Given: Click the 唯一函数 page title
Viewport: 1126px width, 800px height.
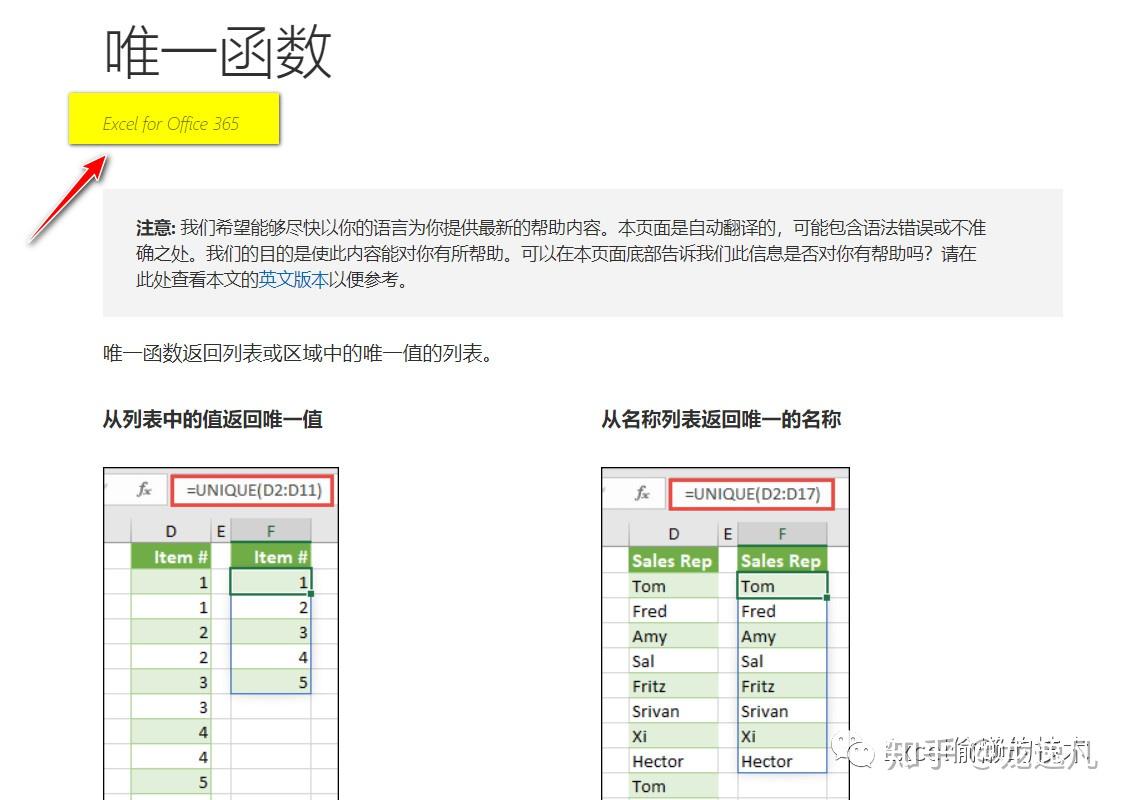Looking at the screenshot, I should tap(218, 53).
